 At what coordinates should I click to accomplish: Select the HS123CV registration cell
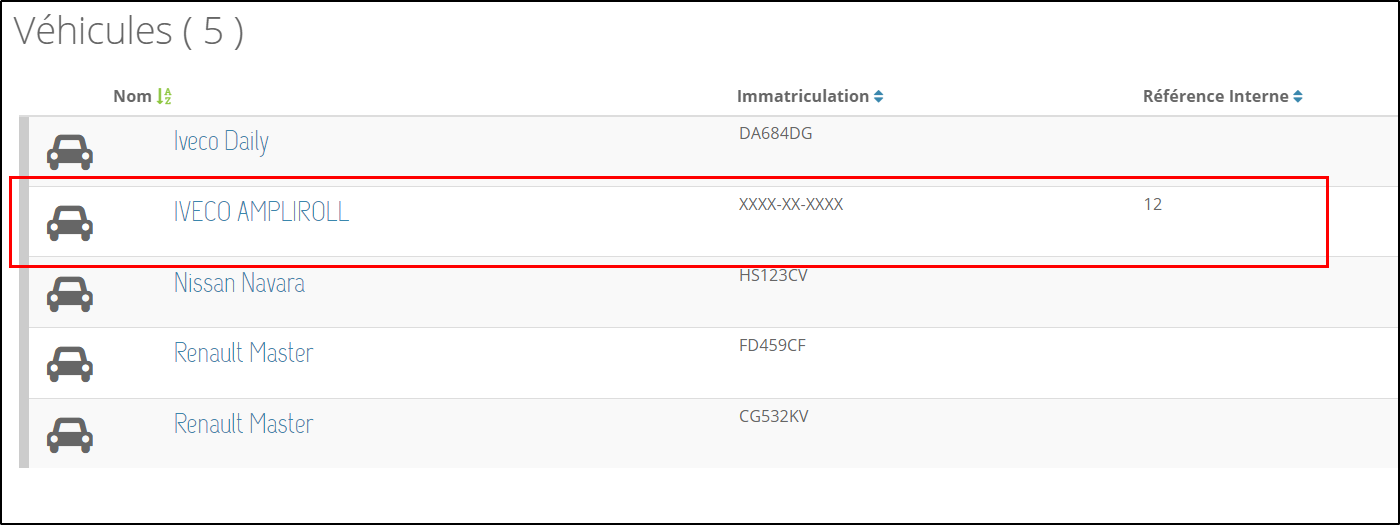(773, 275)
